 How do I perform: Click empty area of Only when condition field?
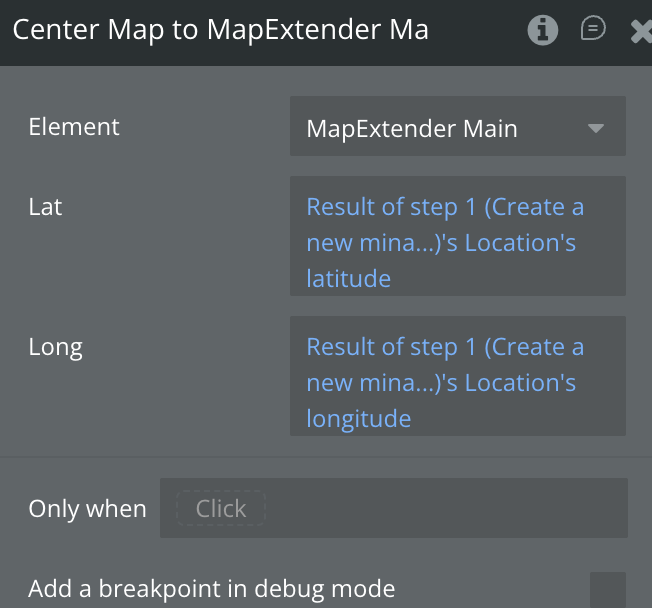coord(450,508)
